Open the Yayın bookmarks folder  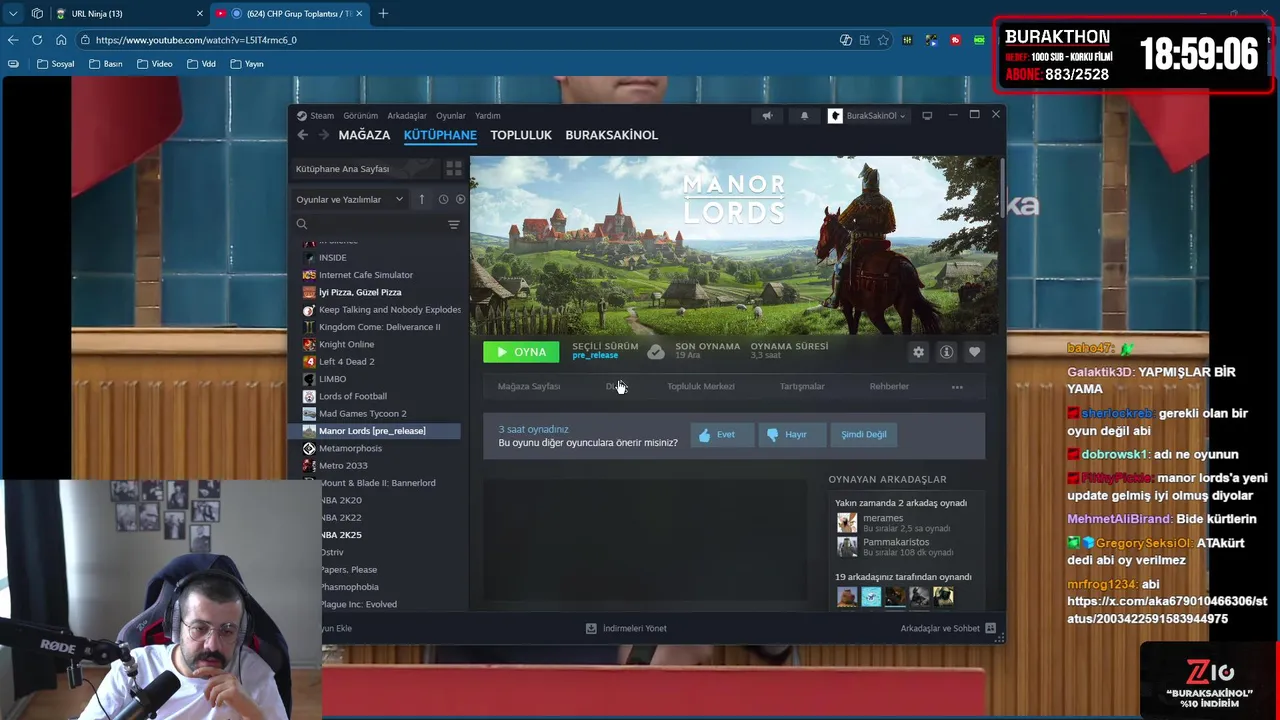pos(247,64)
